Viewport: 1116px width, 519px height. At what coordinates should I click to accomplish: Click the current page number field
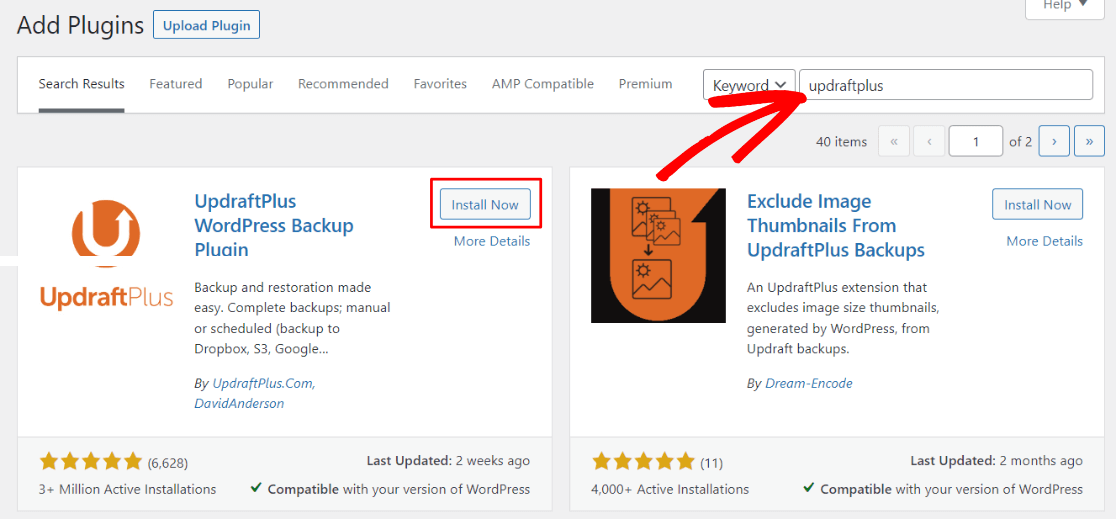click(x=976, y=142)
